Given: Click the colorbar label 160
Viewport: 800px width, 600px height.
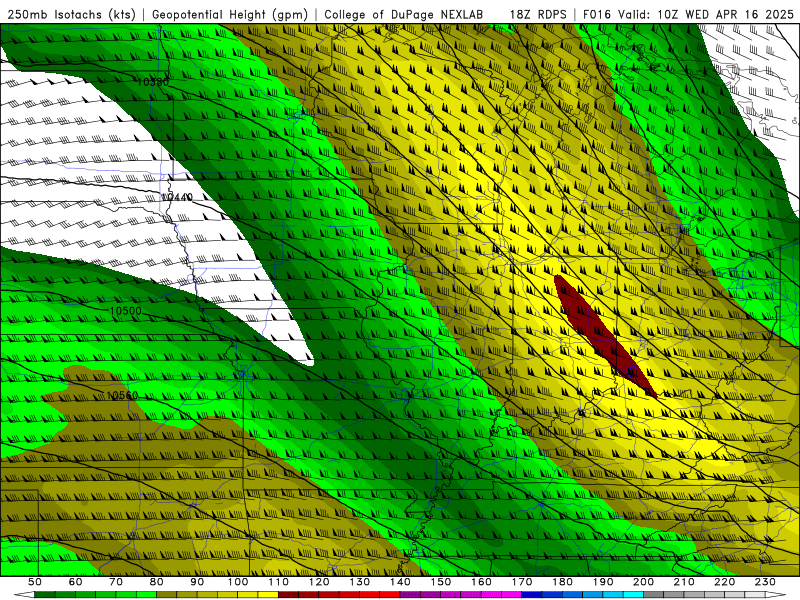Looking at the screenshot, I should pos(481,582).
